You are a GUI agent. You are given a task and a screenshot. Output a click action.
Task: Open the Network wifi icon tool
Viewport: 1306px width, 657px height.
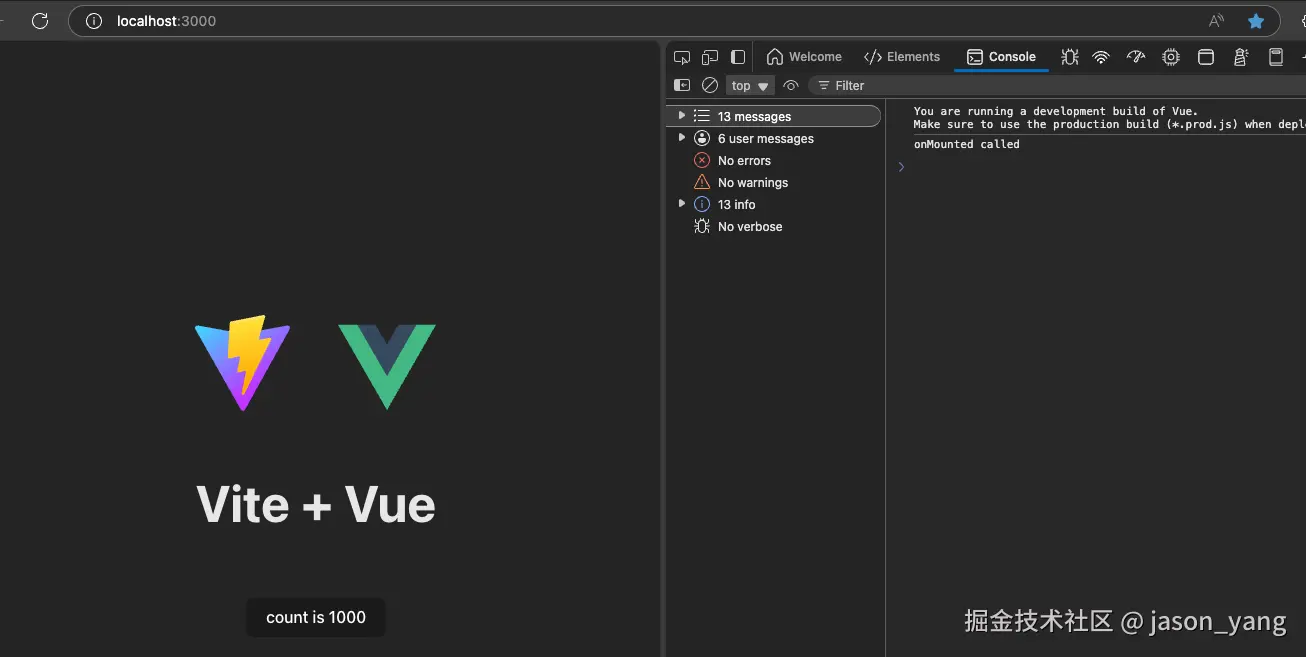1101,57
